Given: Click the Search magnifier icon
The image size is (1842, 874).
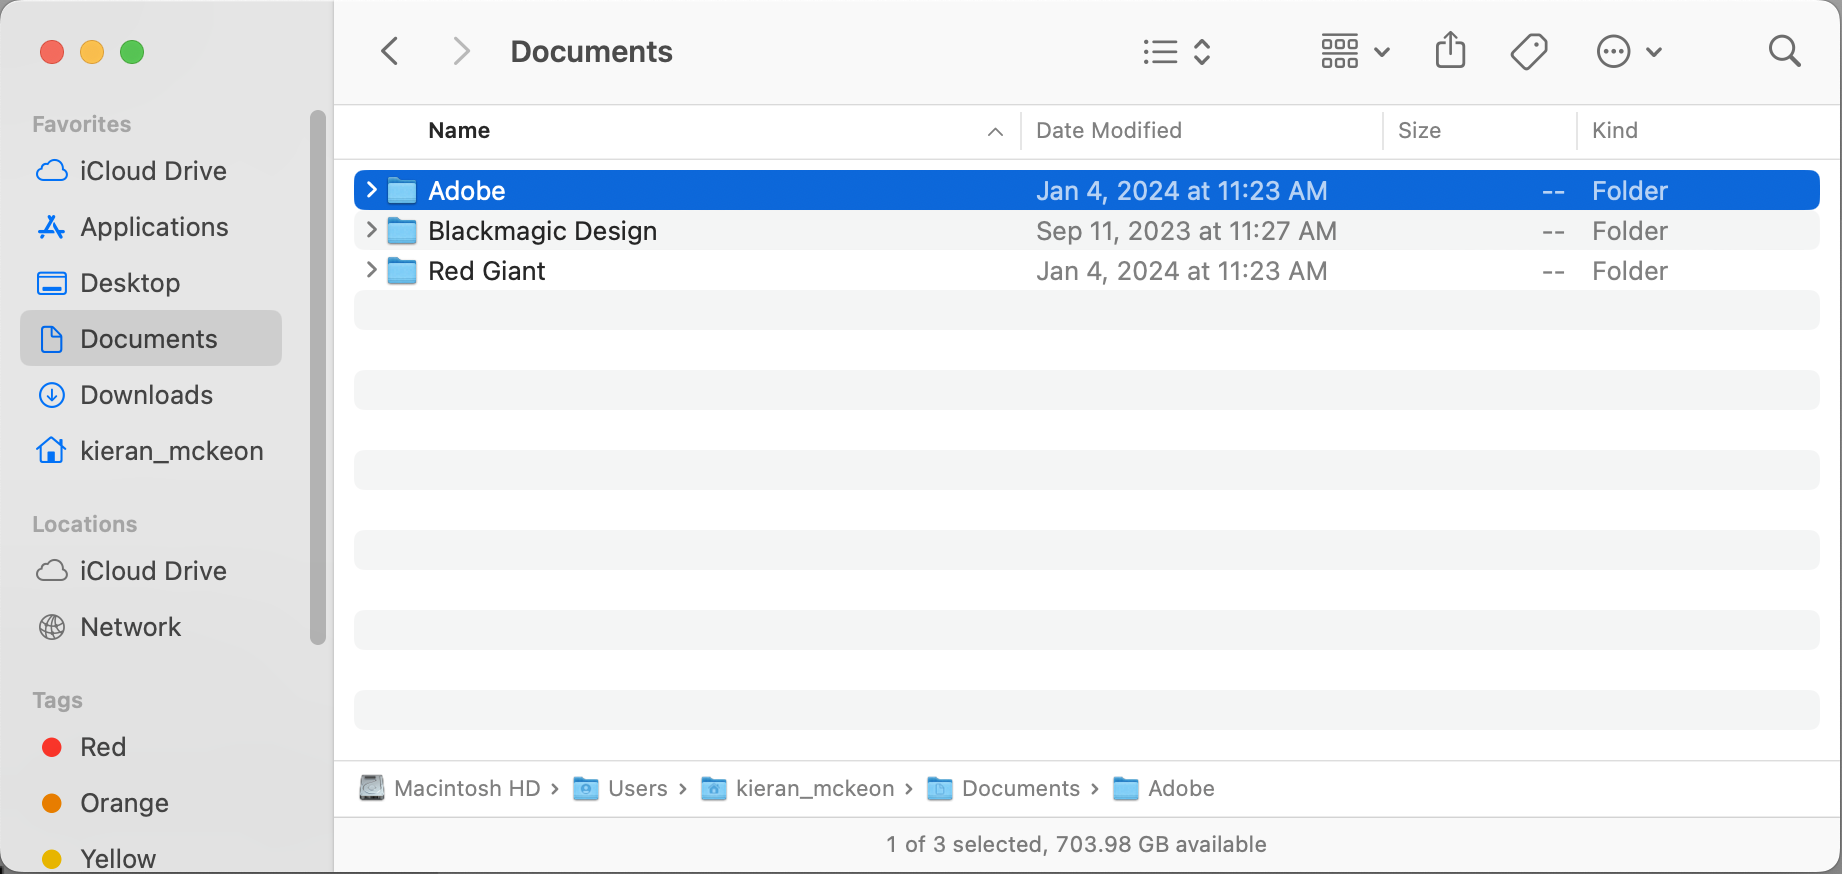Looking at the screenshot, I should tap(1784, 51).
